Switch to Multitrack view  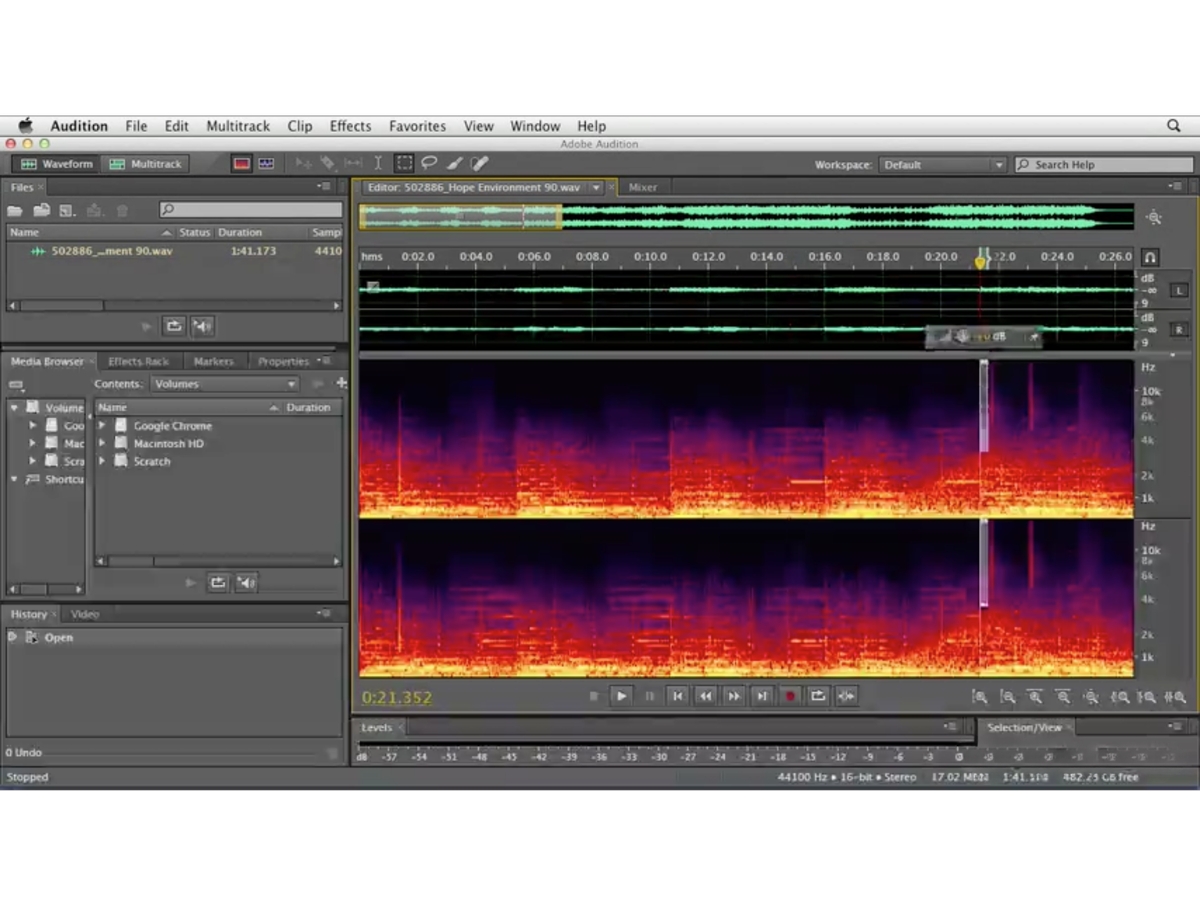(x=146, y=164)
